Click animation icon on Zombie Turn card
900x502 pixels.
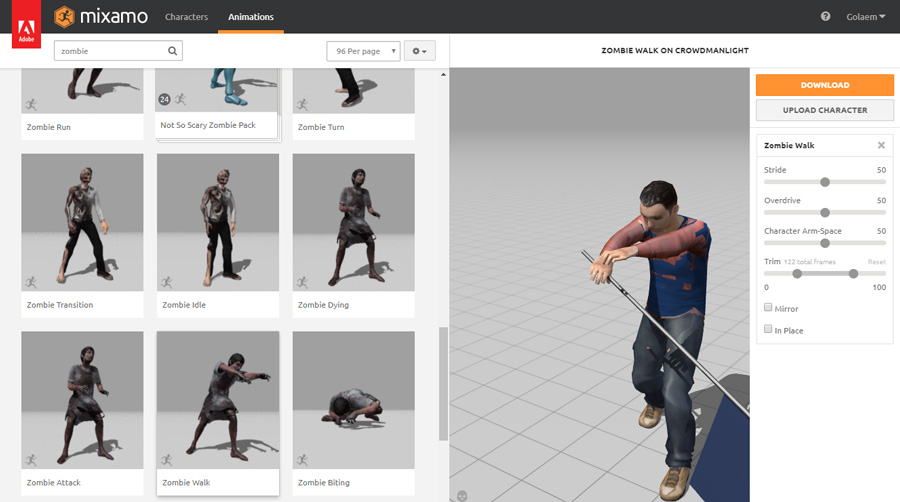tap(302, 104)
